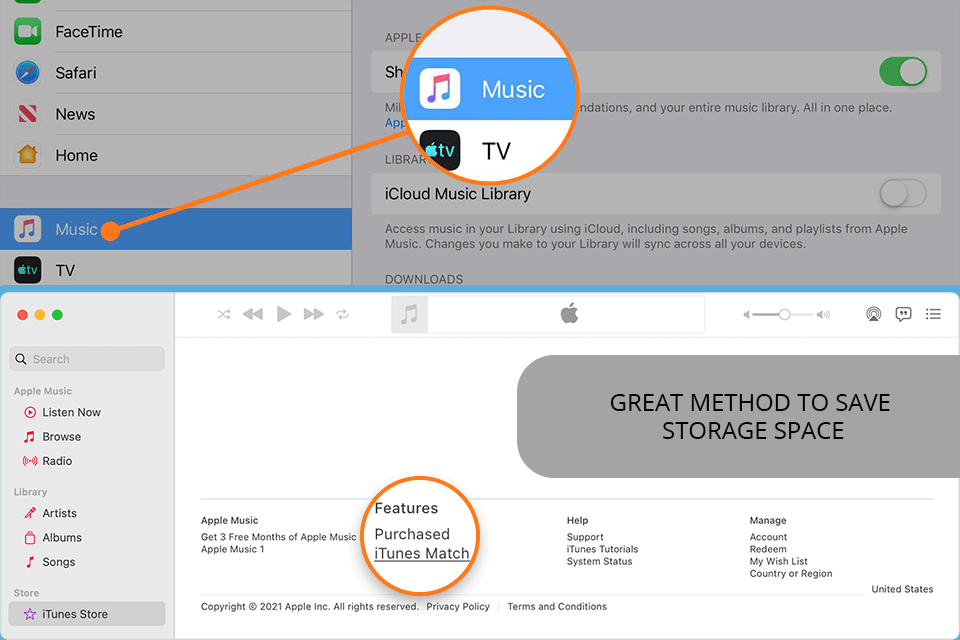
Task: Skip forward to the next track
Action: click(313, 314)
